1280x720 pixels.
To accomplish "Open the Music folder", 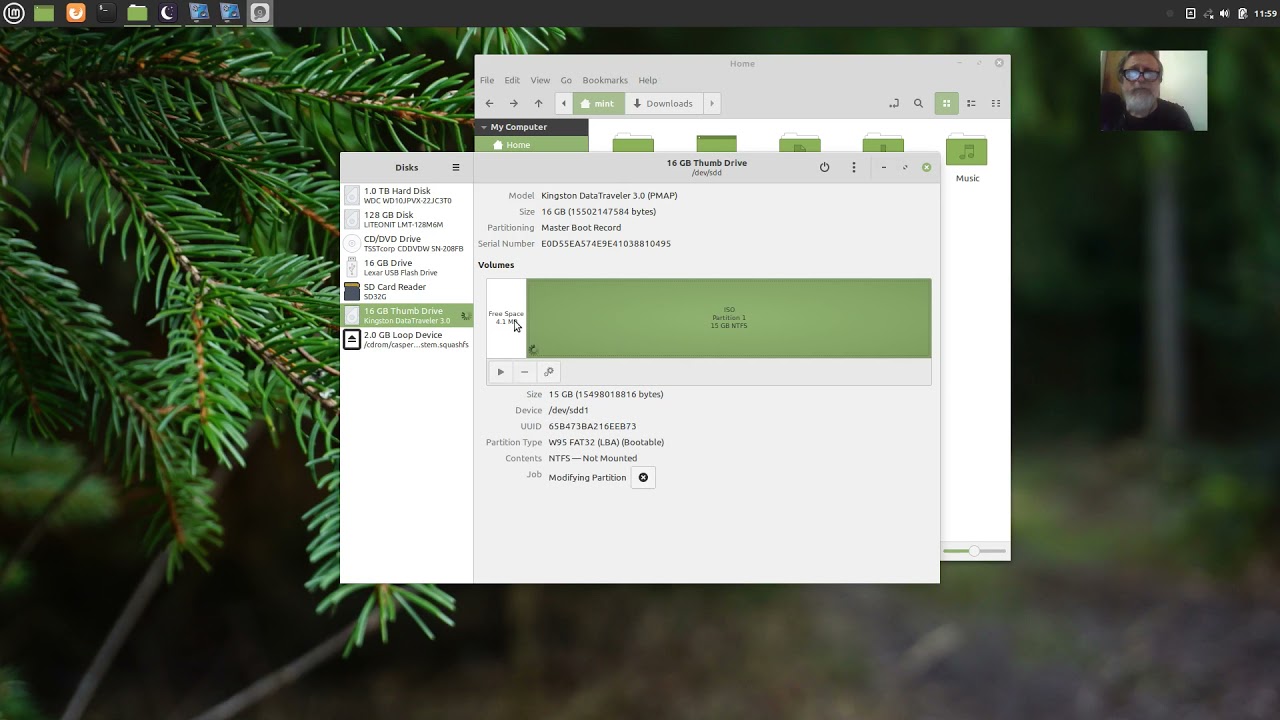I will [967, 159].
